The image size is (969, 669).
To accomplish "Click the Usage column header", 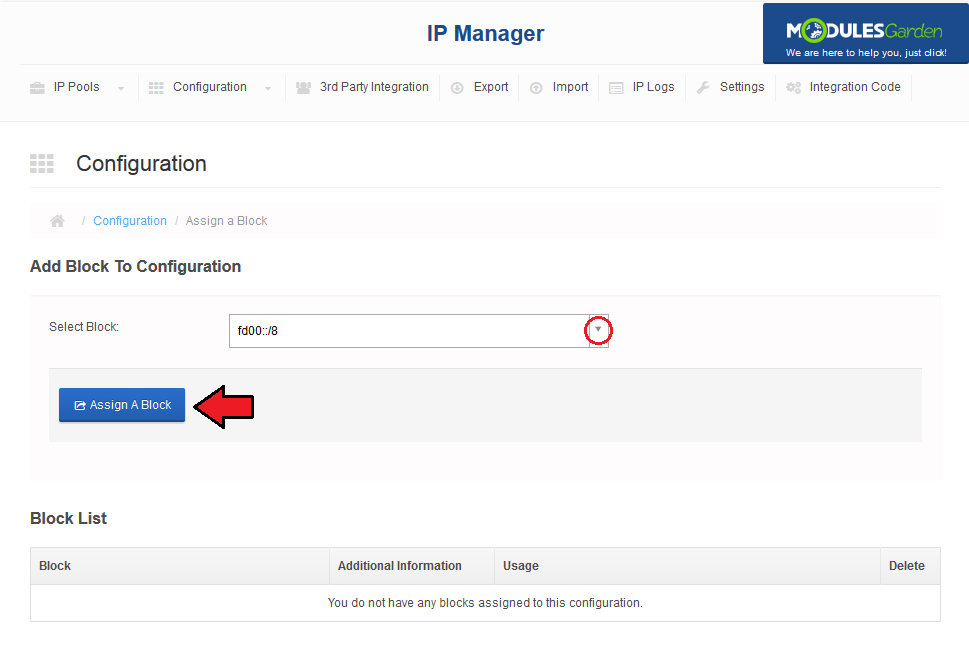I will 520,566.
